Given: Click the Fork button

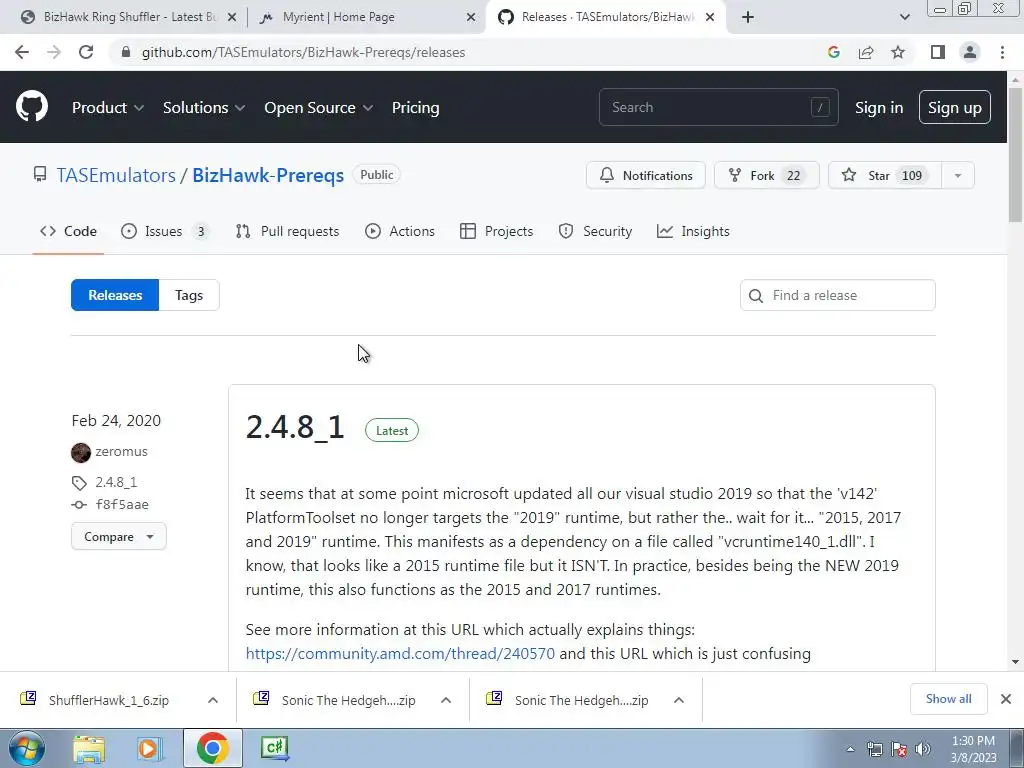Looking at the screenshot, I should click(767, 175).
